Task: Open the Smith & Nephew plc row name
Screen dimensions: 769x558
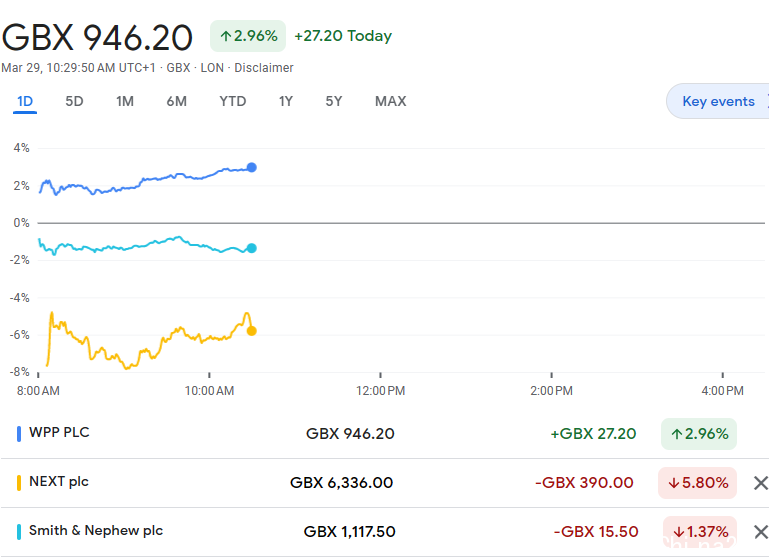Action: [96, 531]
